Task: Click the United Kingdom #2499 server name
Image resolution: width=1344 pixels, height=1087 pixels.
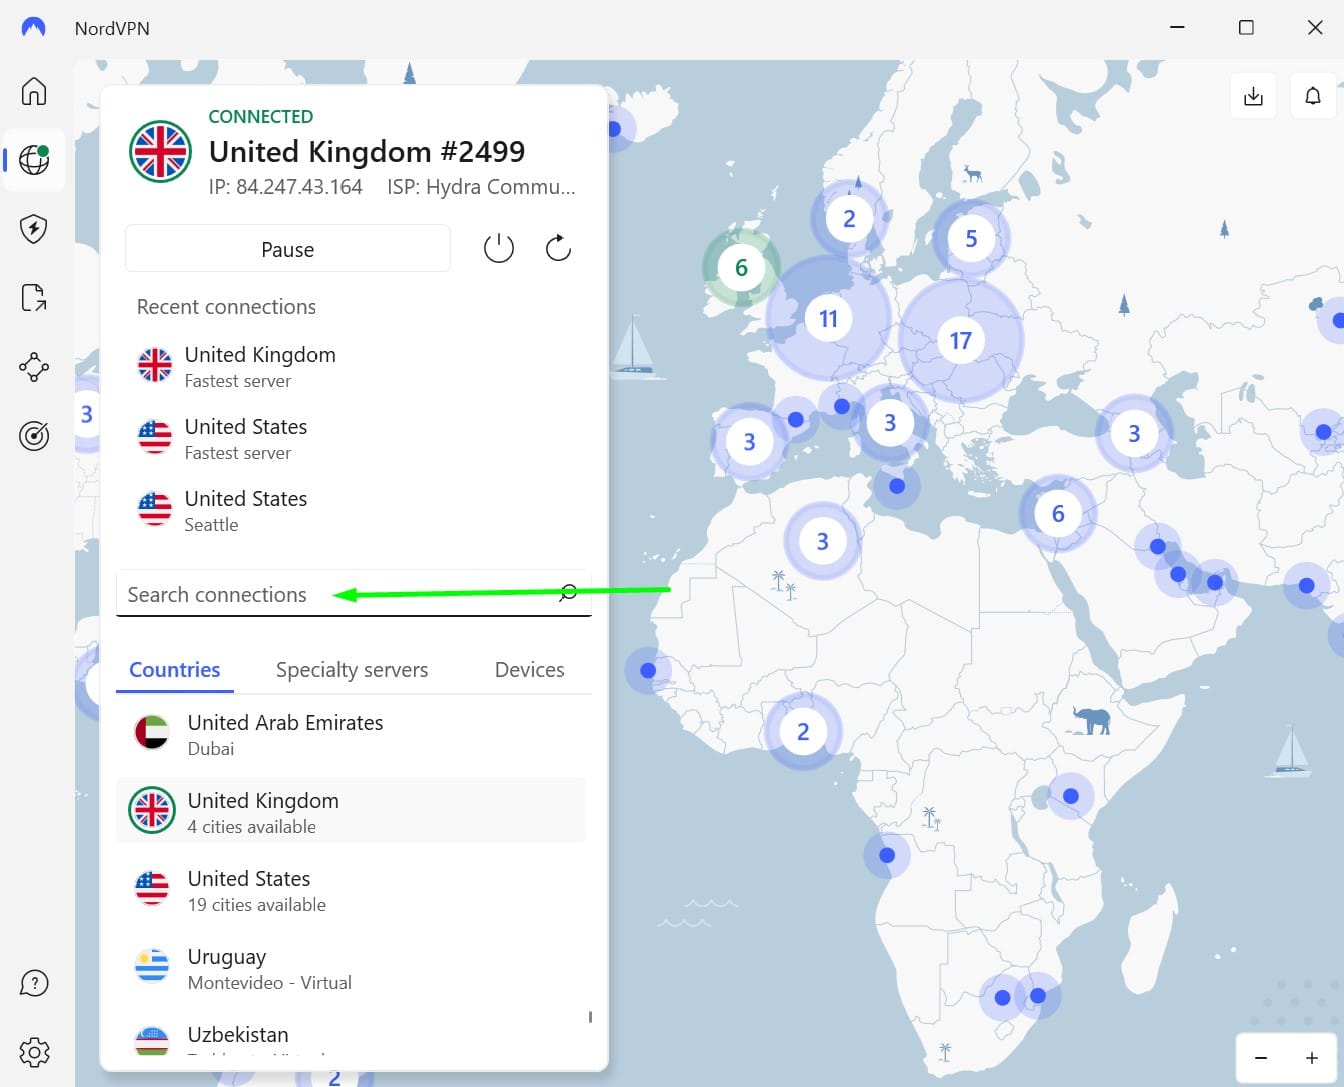Action: [x=367, y=151]
